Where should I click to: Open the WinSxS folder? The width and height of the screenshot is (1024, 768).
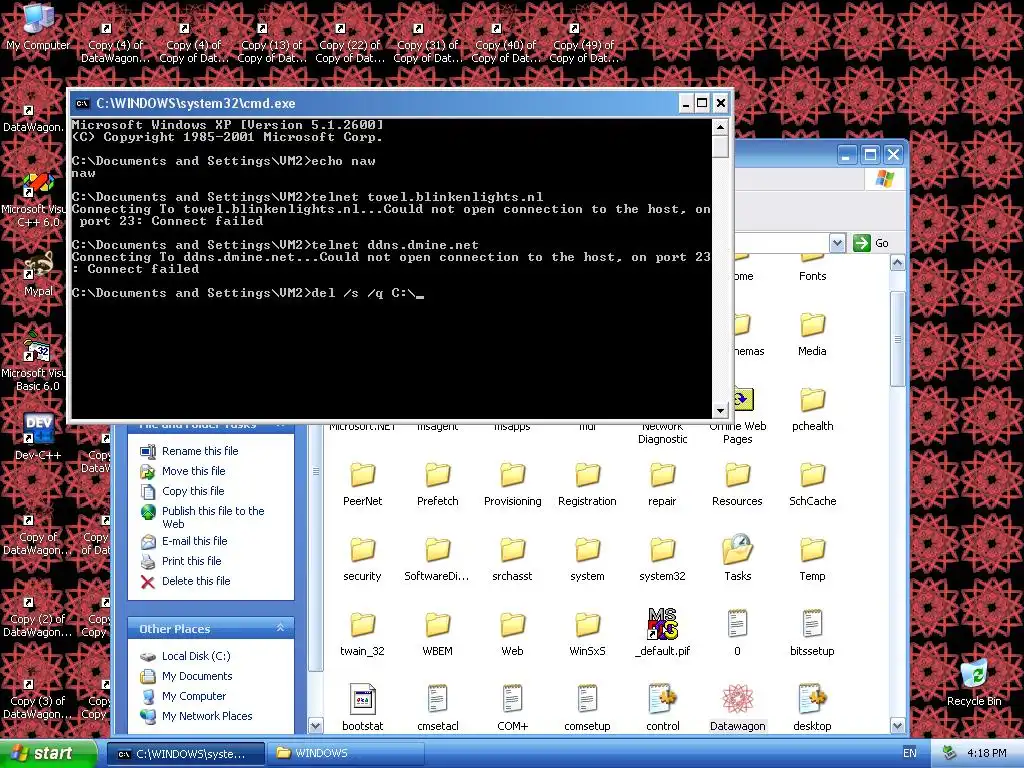point(587,633)
